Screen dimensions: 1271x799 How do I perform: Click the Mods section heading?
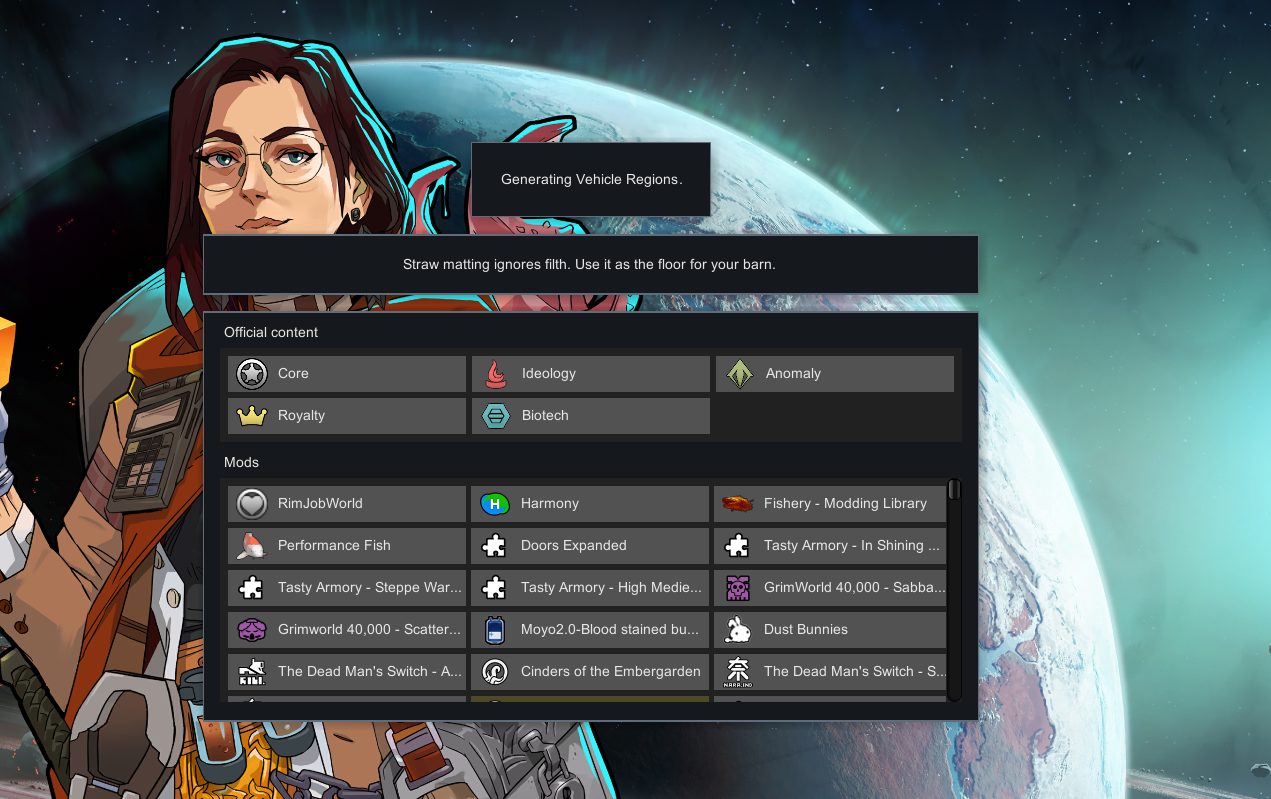[241, 462]
